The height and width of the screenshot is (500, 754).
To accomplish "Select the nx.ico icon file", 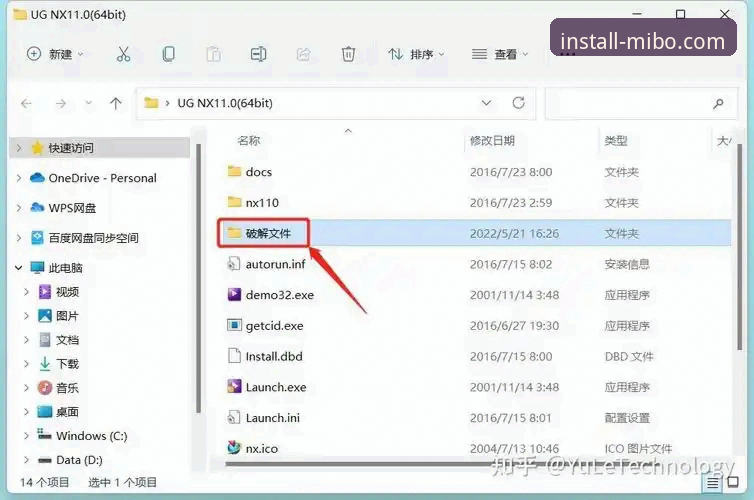I will pyautogui.click(x=252, y=448).
